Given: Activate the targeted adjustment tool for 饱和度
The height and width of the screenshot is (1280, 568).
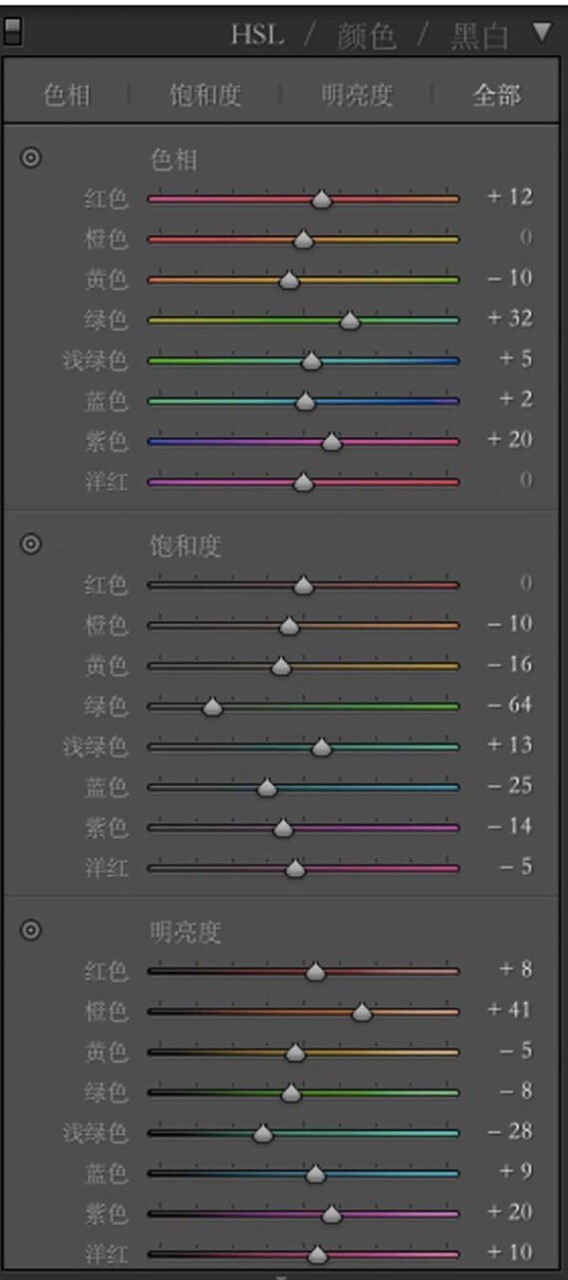Looking at the screenshot, I should pos(32,544).
